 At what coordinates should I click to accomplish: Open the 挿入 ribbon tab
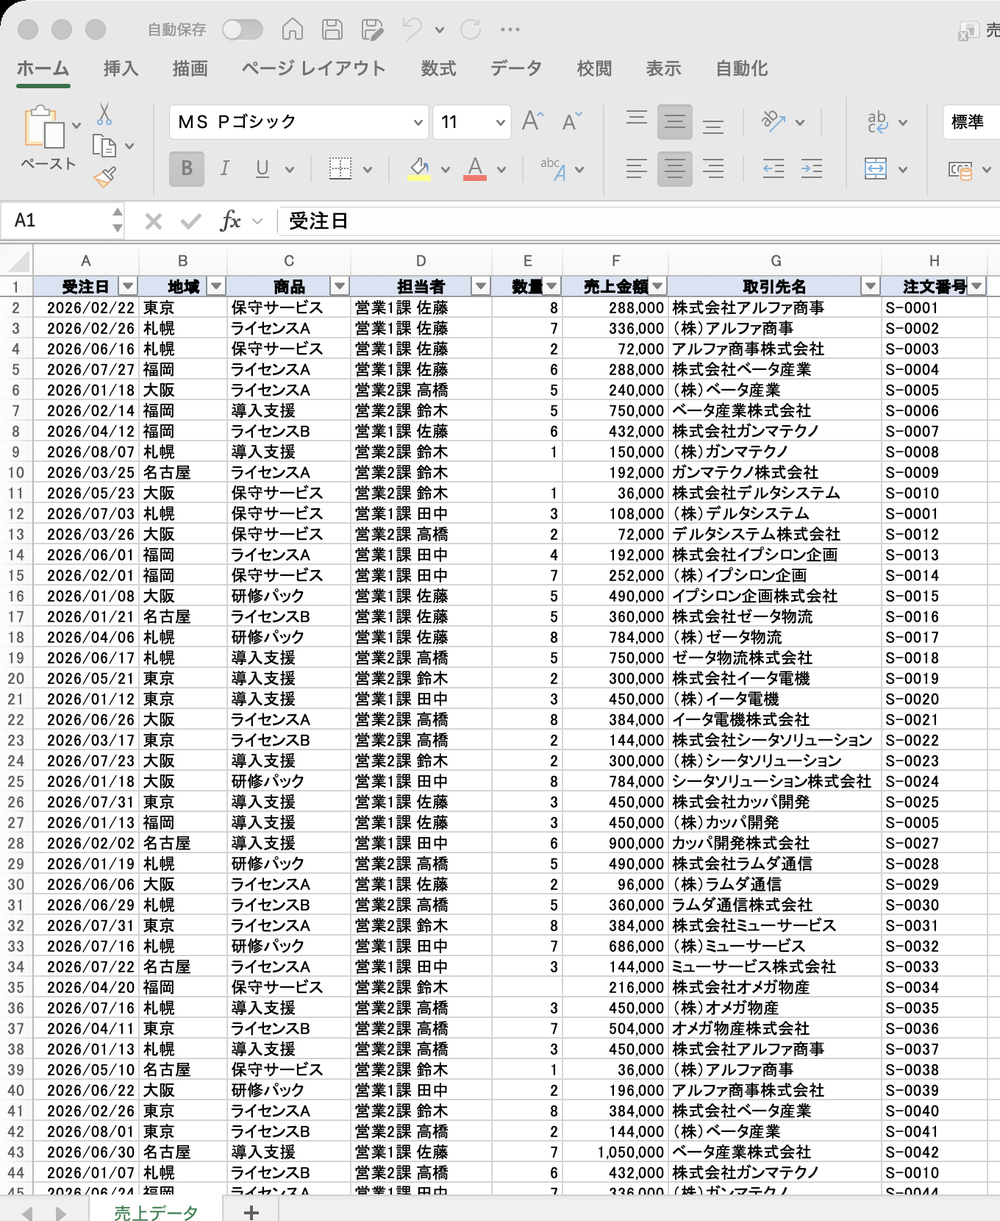(x=121, y=69)
